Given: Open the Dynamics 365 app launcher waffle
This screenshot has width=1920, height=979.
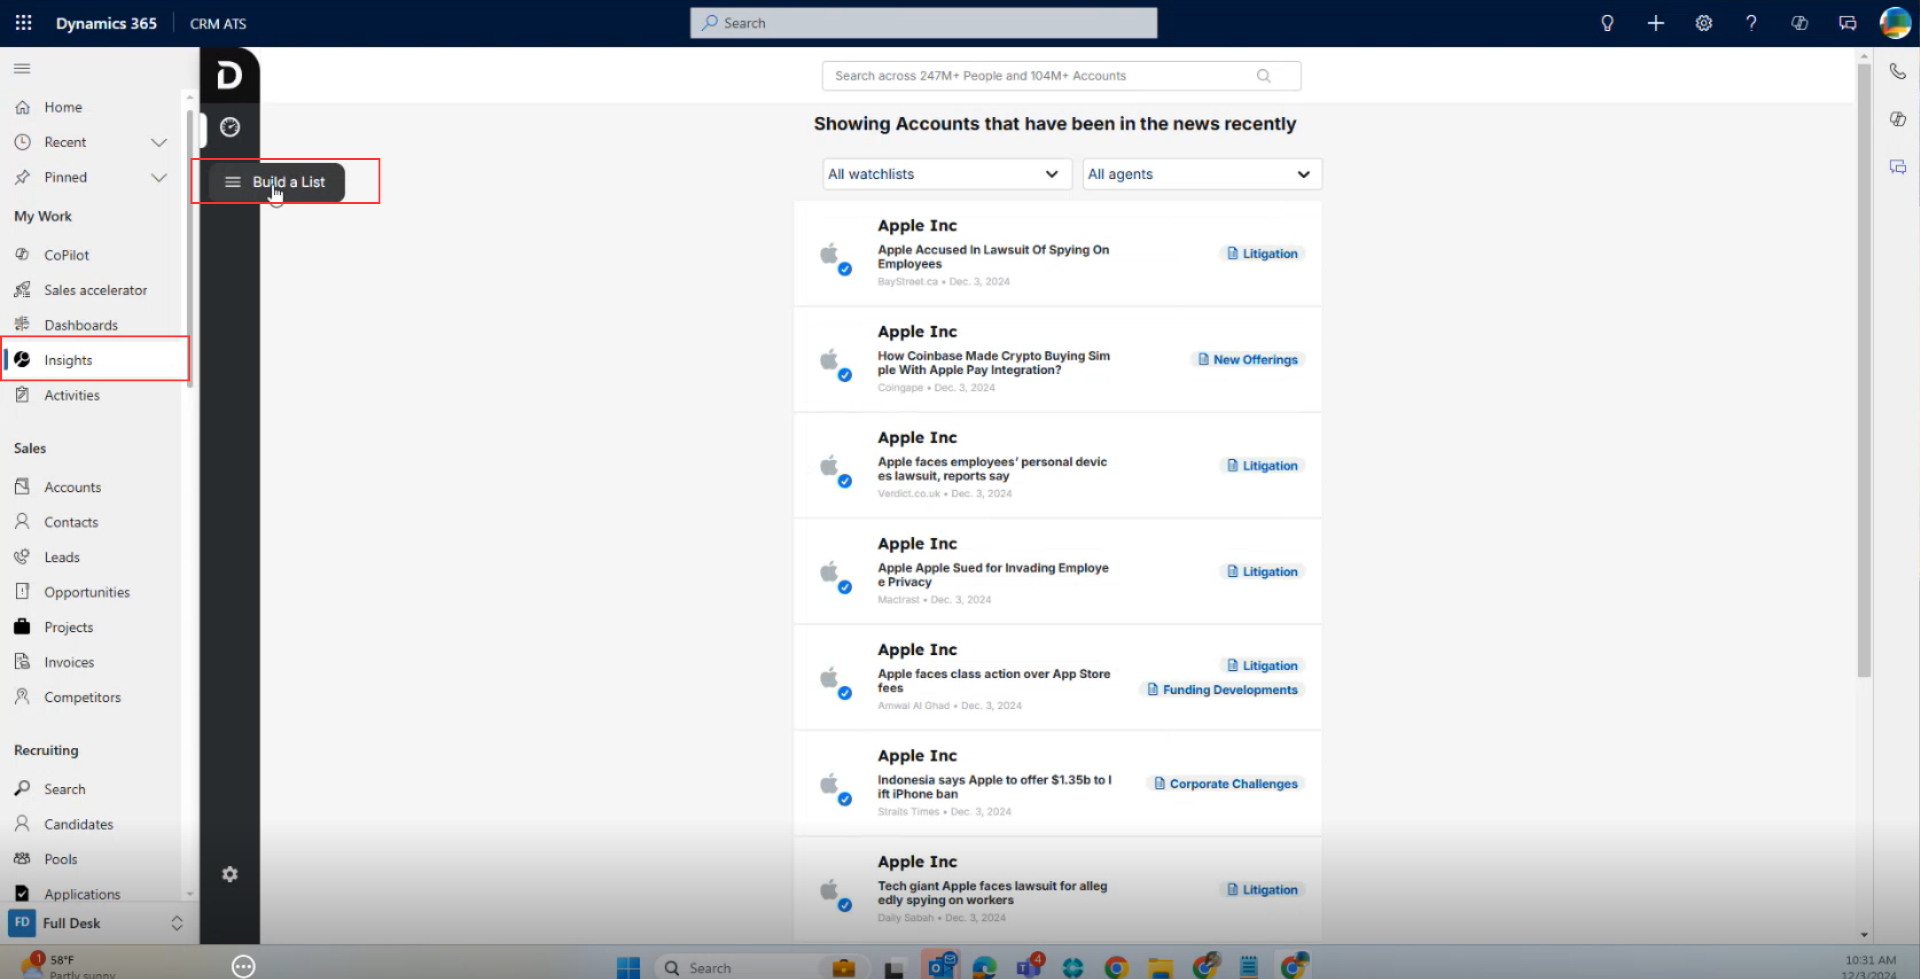Looking at the screenshot, I should coord(23,23).
